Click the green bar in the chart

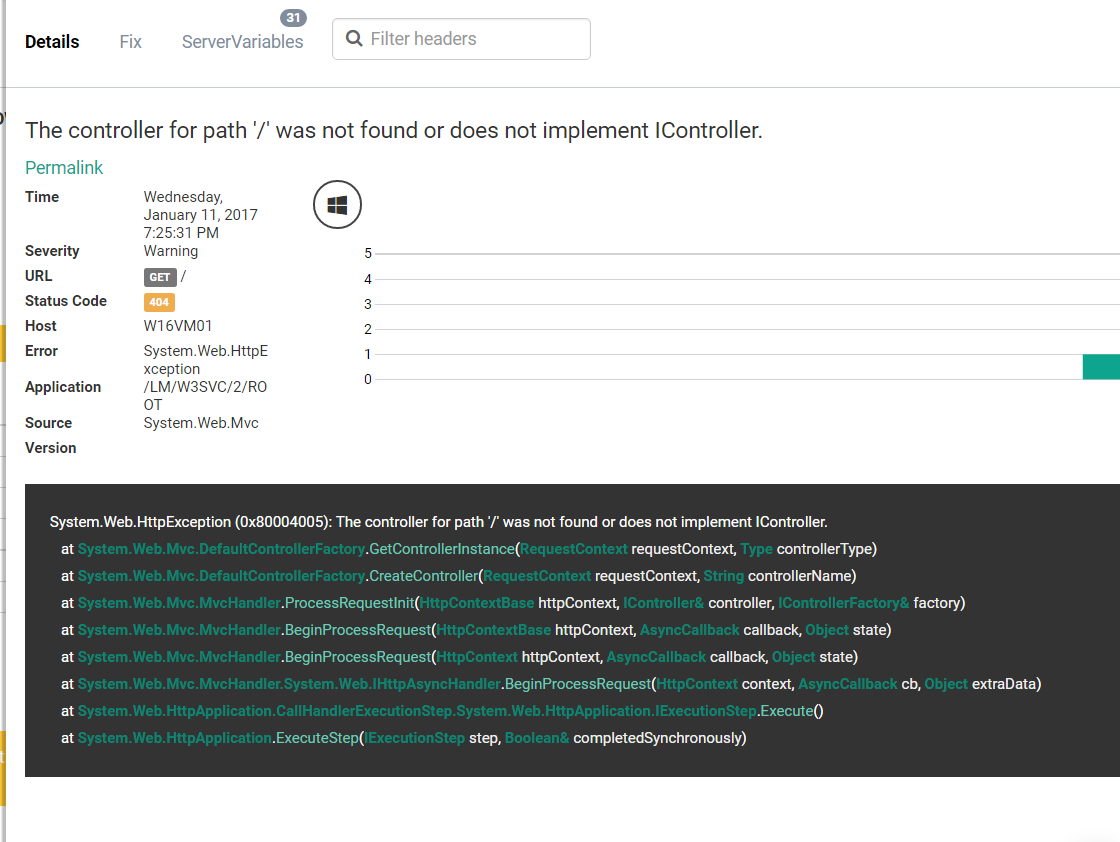coord(1101,366)
